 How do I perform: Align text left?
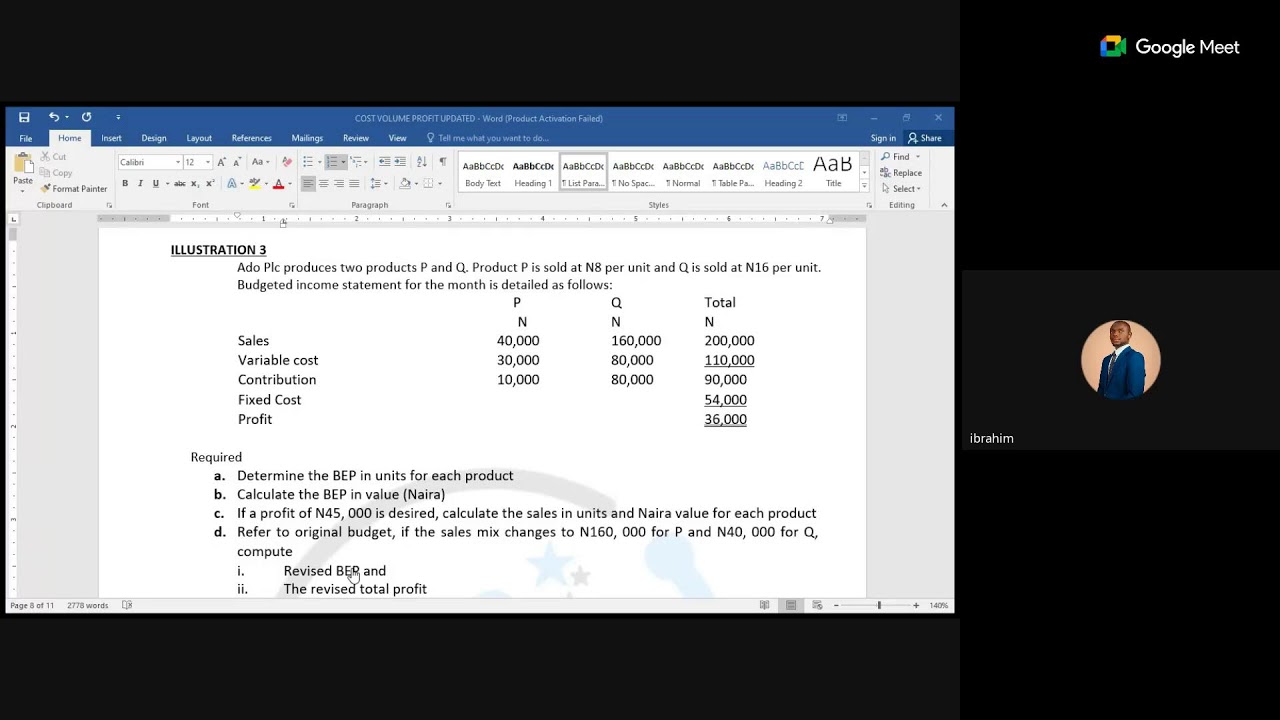point(308,184)
